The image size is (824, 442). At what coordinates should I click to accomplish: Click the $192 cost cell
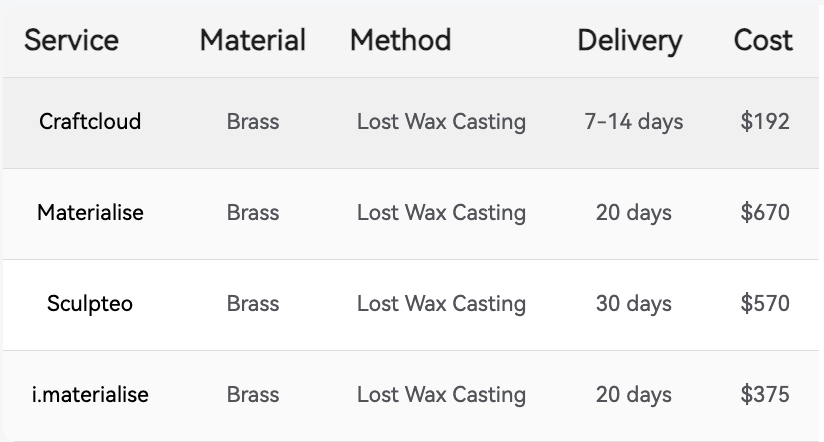point(765,121)
